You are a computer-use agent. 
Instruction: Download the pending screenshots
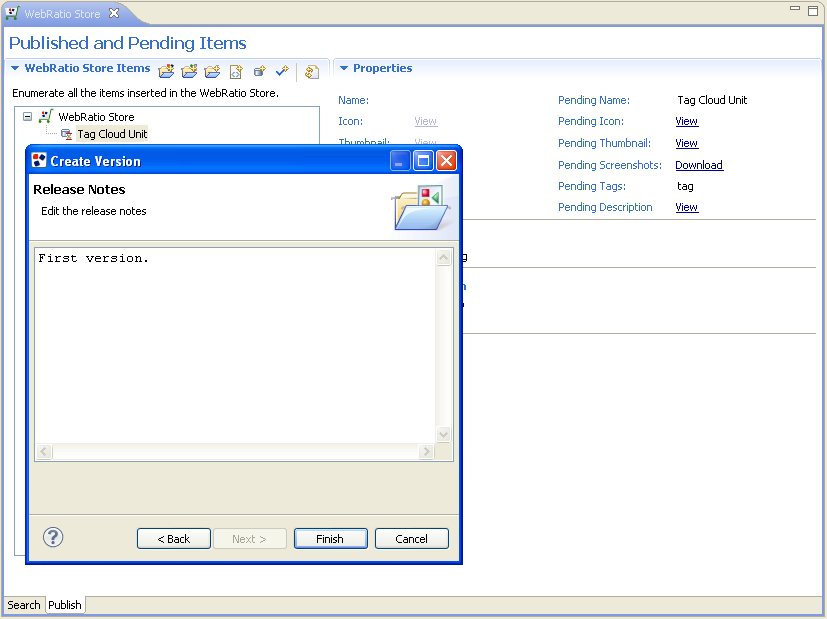(699, 165)
